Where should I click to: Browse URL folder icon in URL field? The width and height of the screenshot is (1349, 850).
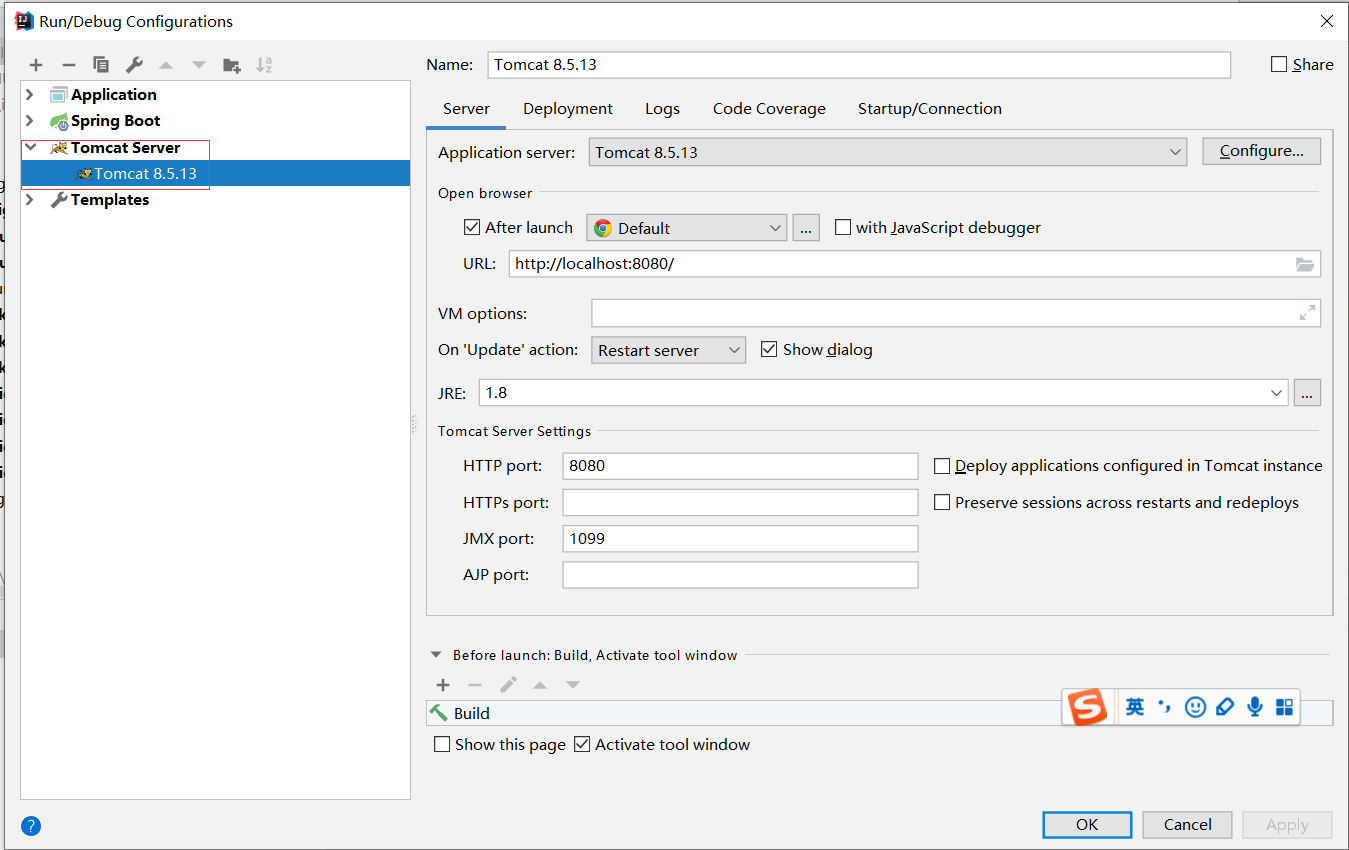[x=1305, y=264]
